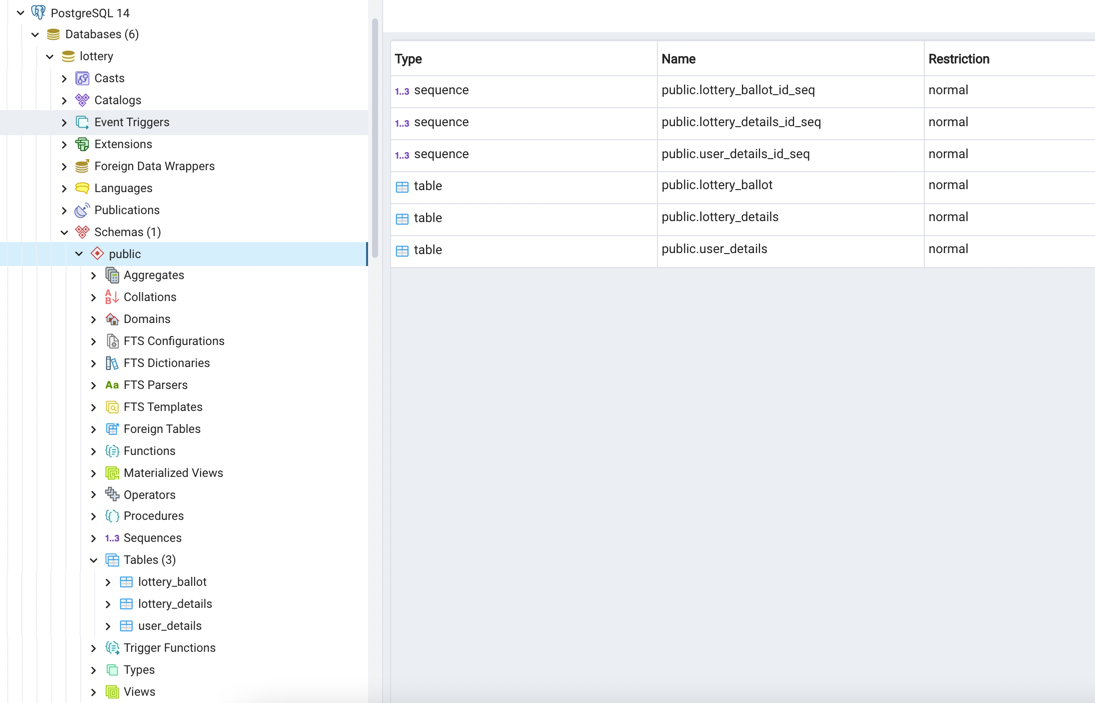Click the Domains icon

112,319
